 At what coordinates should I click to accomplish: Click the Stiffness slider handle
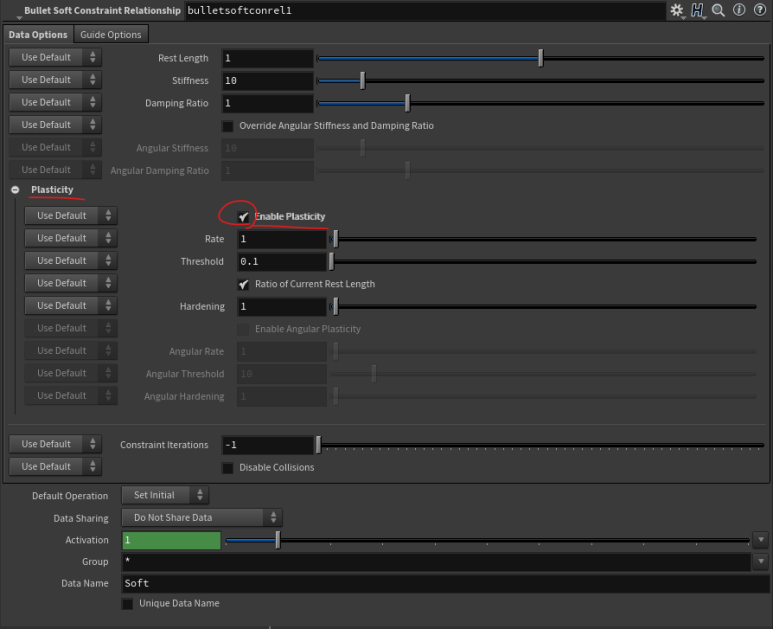click(362, 81)
